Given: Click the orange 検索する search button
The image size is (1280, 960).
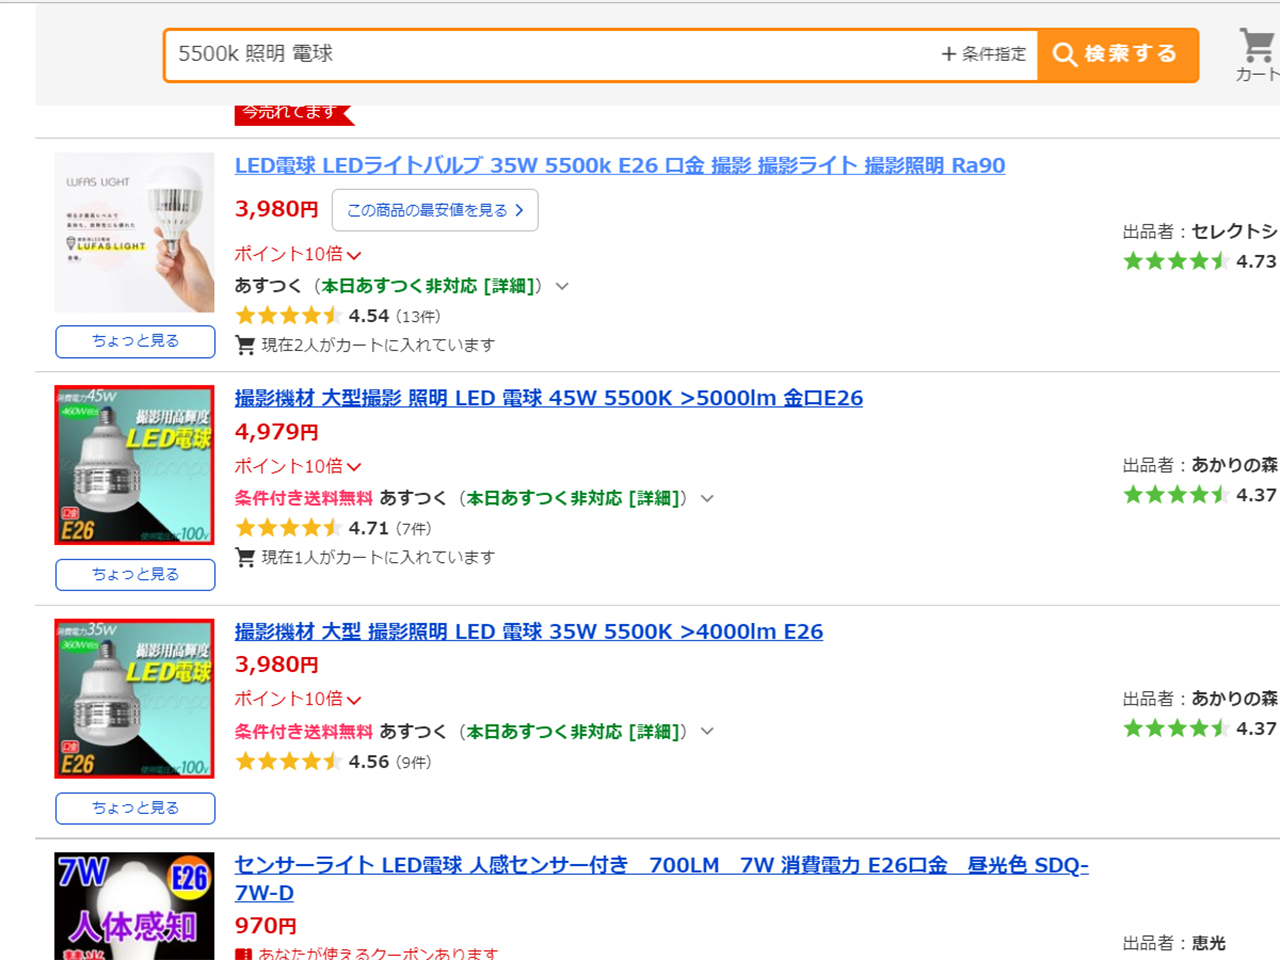Looking at the screenshot, I should [x=1117, y=54].
